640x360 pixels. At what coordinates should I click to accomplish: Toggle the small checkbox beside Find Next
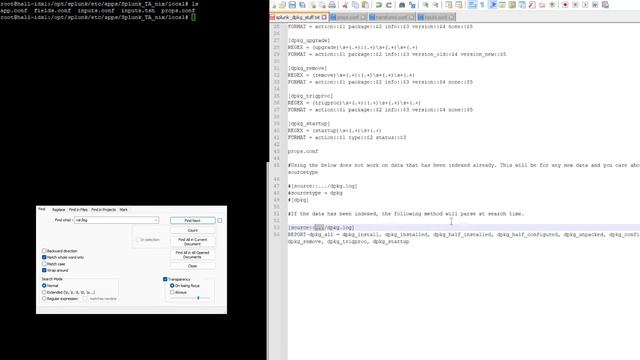click(220, 220)
